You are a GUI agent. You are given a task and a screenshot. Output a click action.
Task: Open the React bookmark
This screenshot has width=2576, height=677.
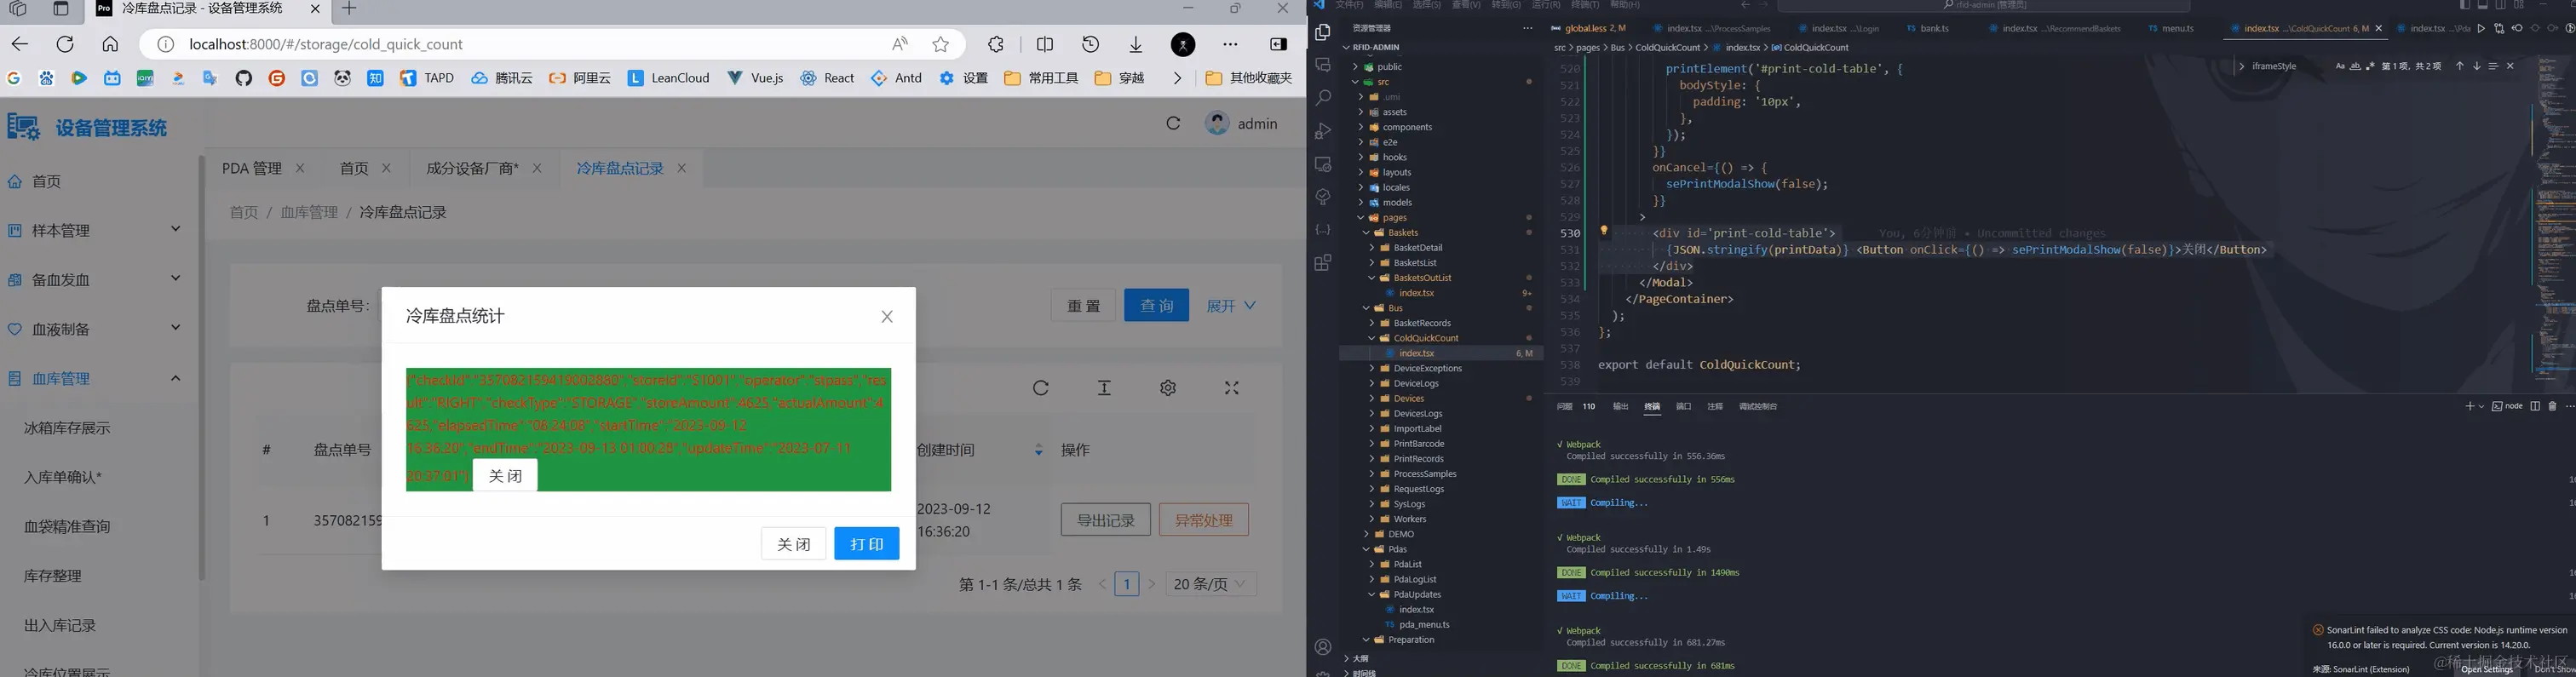click(x=827, y=78)
